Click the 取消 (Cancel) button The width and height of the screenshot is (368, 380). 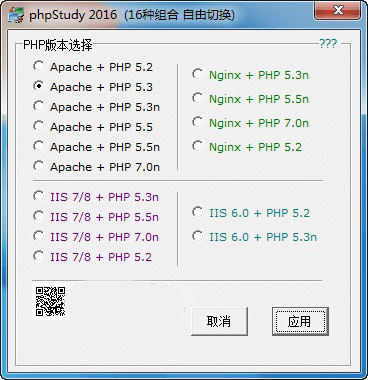(219, 321)
